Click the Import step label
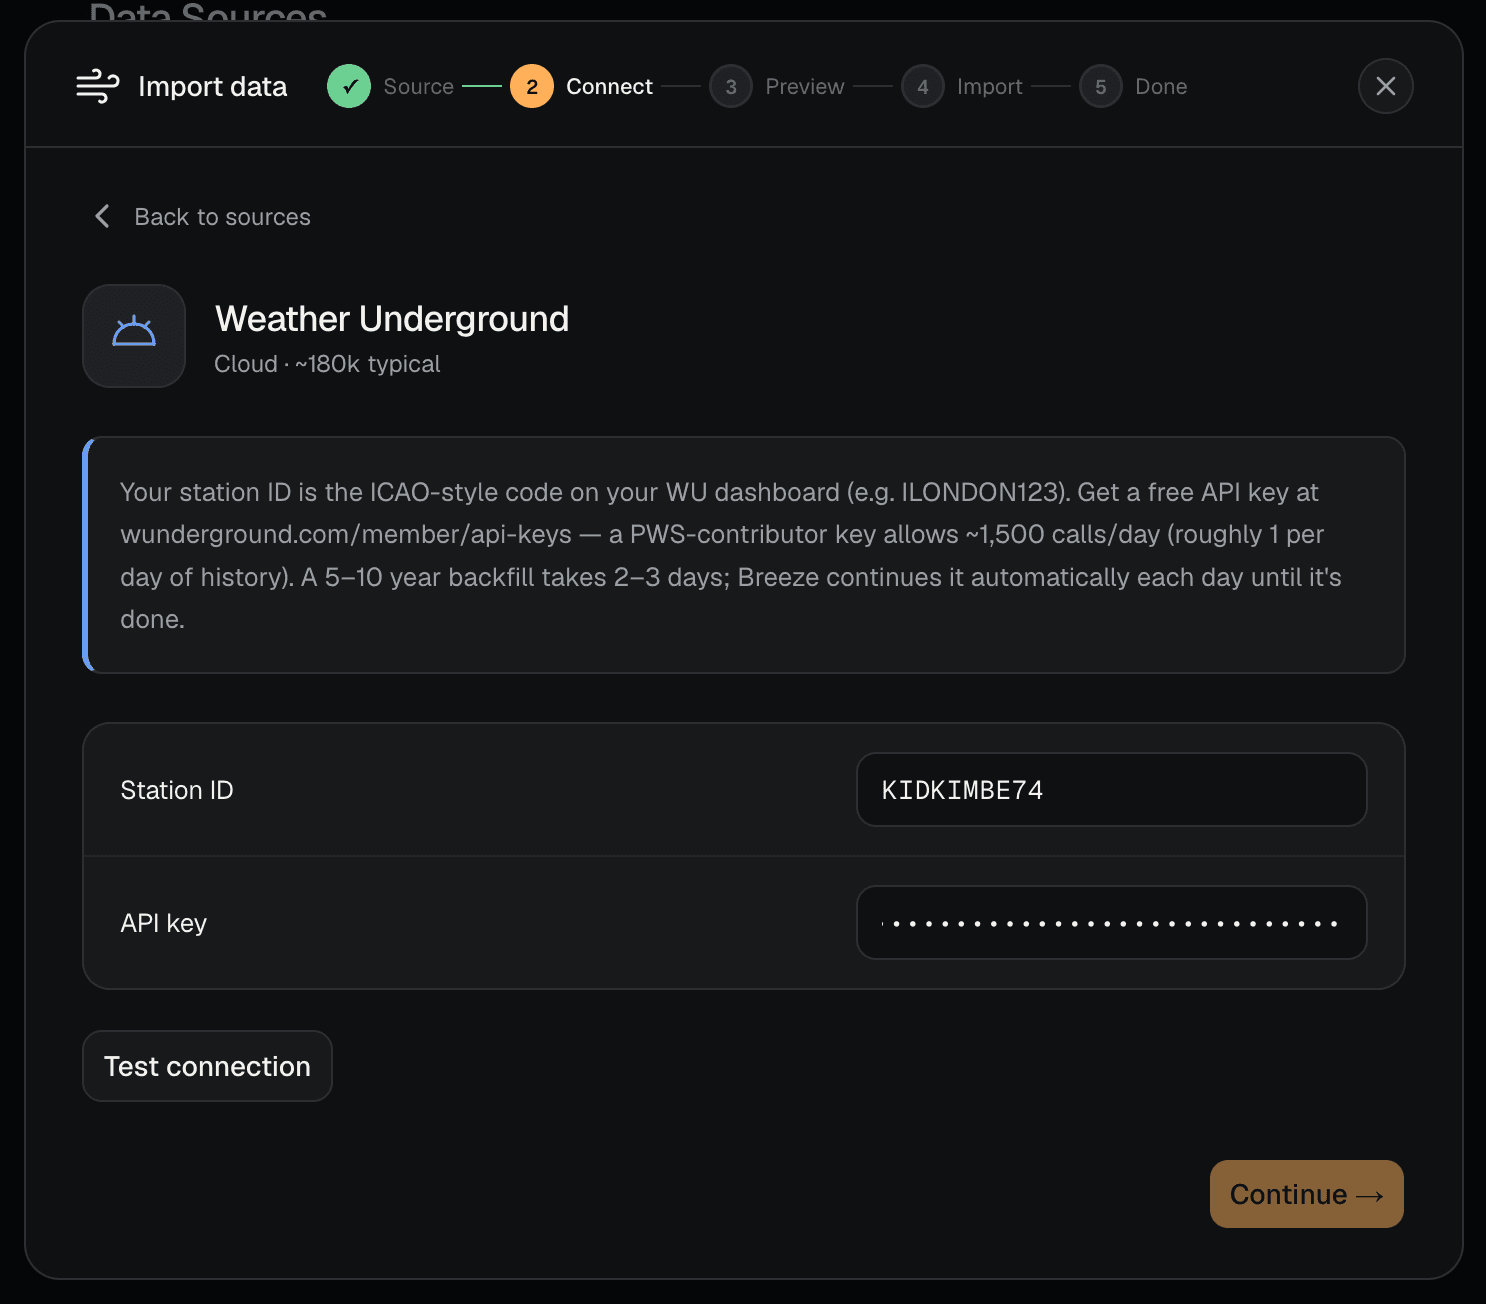 coord(990,87)
